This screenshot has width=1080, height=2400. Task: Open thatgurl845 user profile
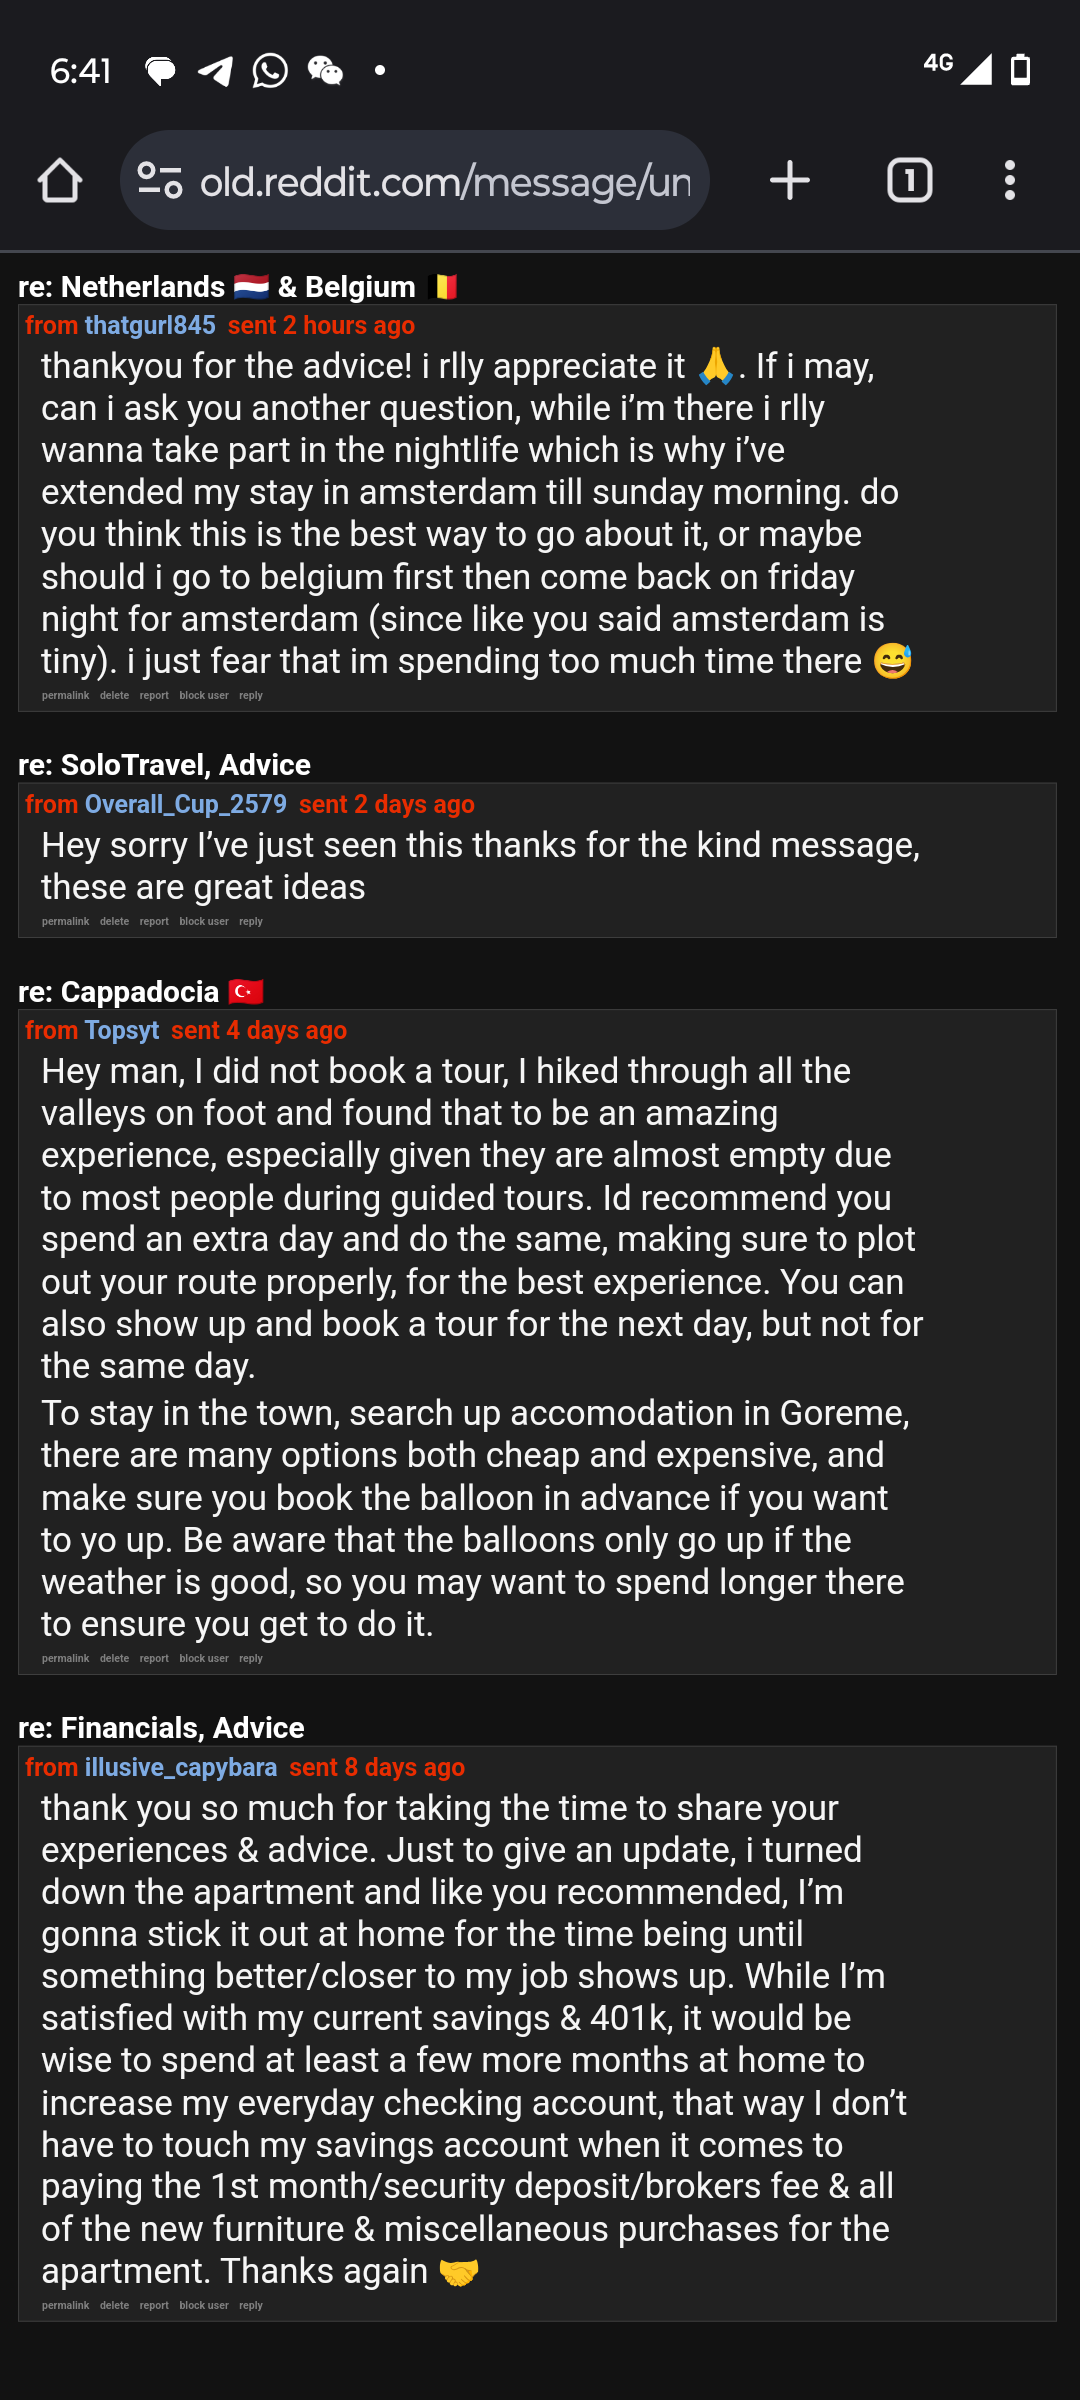(150, 326)
